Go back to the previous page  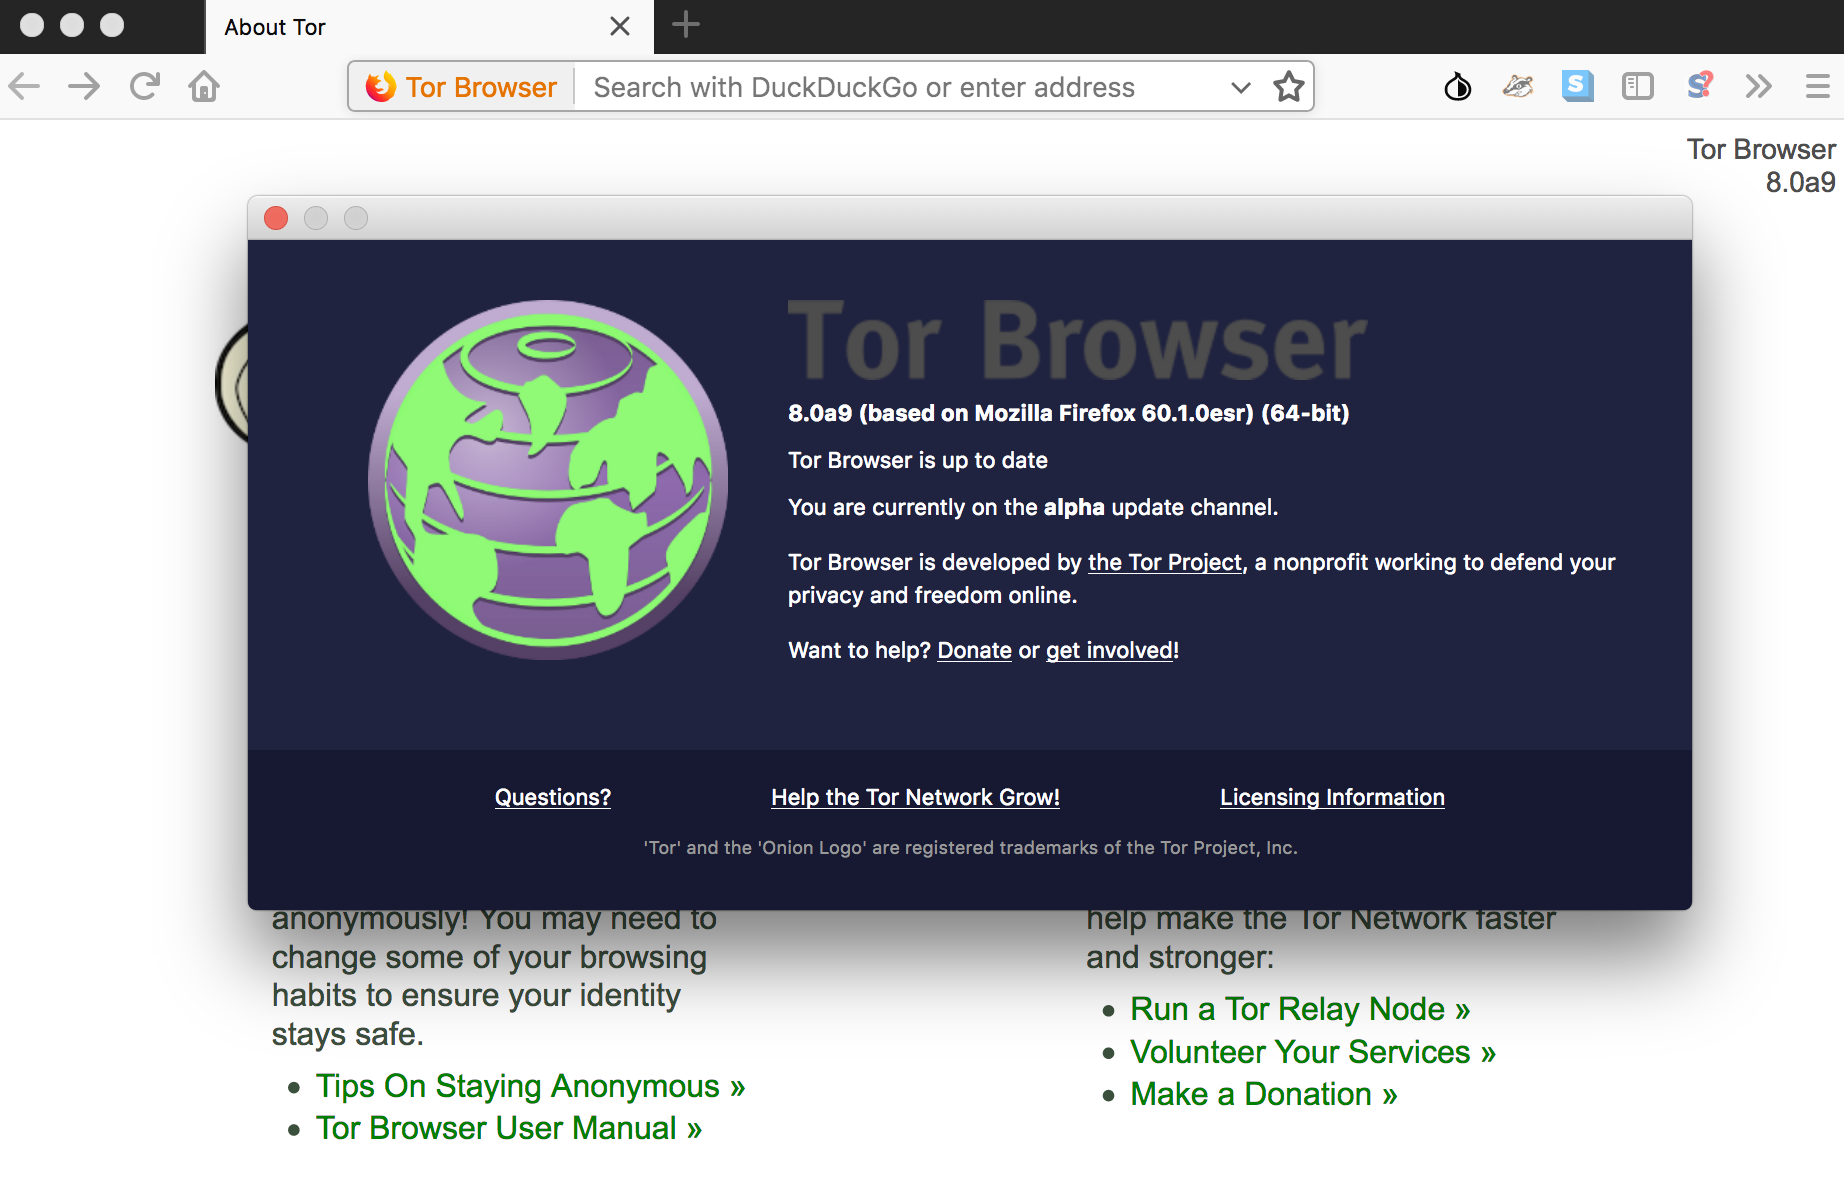24,87
